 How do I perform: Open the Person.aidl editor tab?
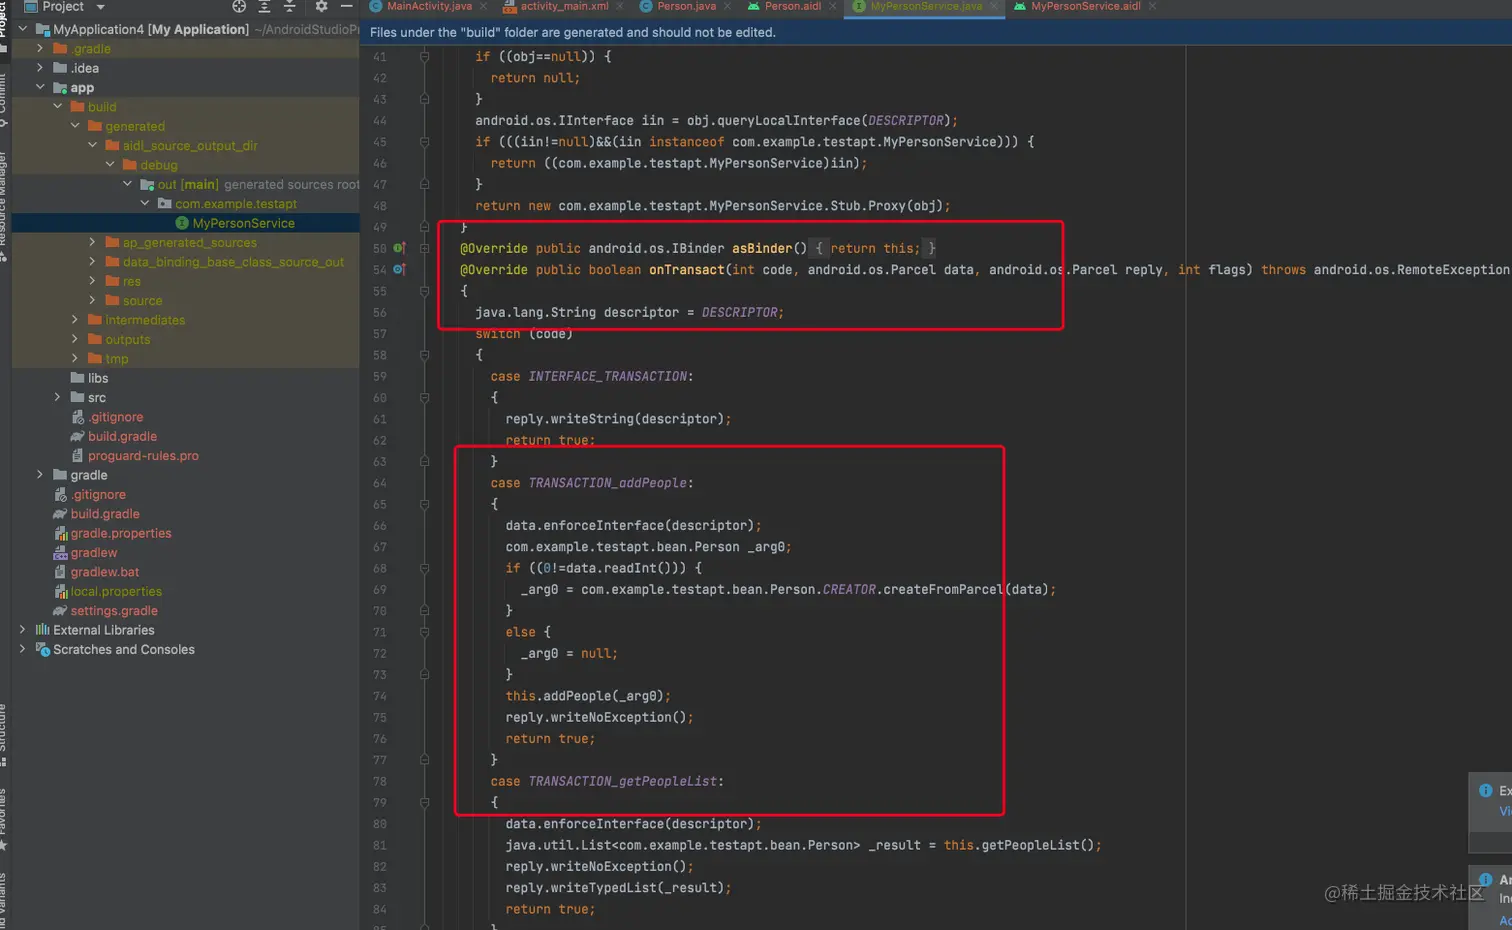(792, 6)
